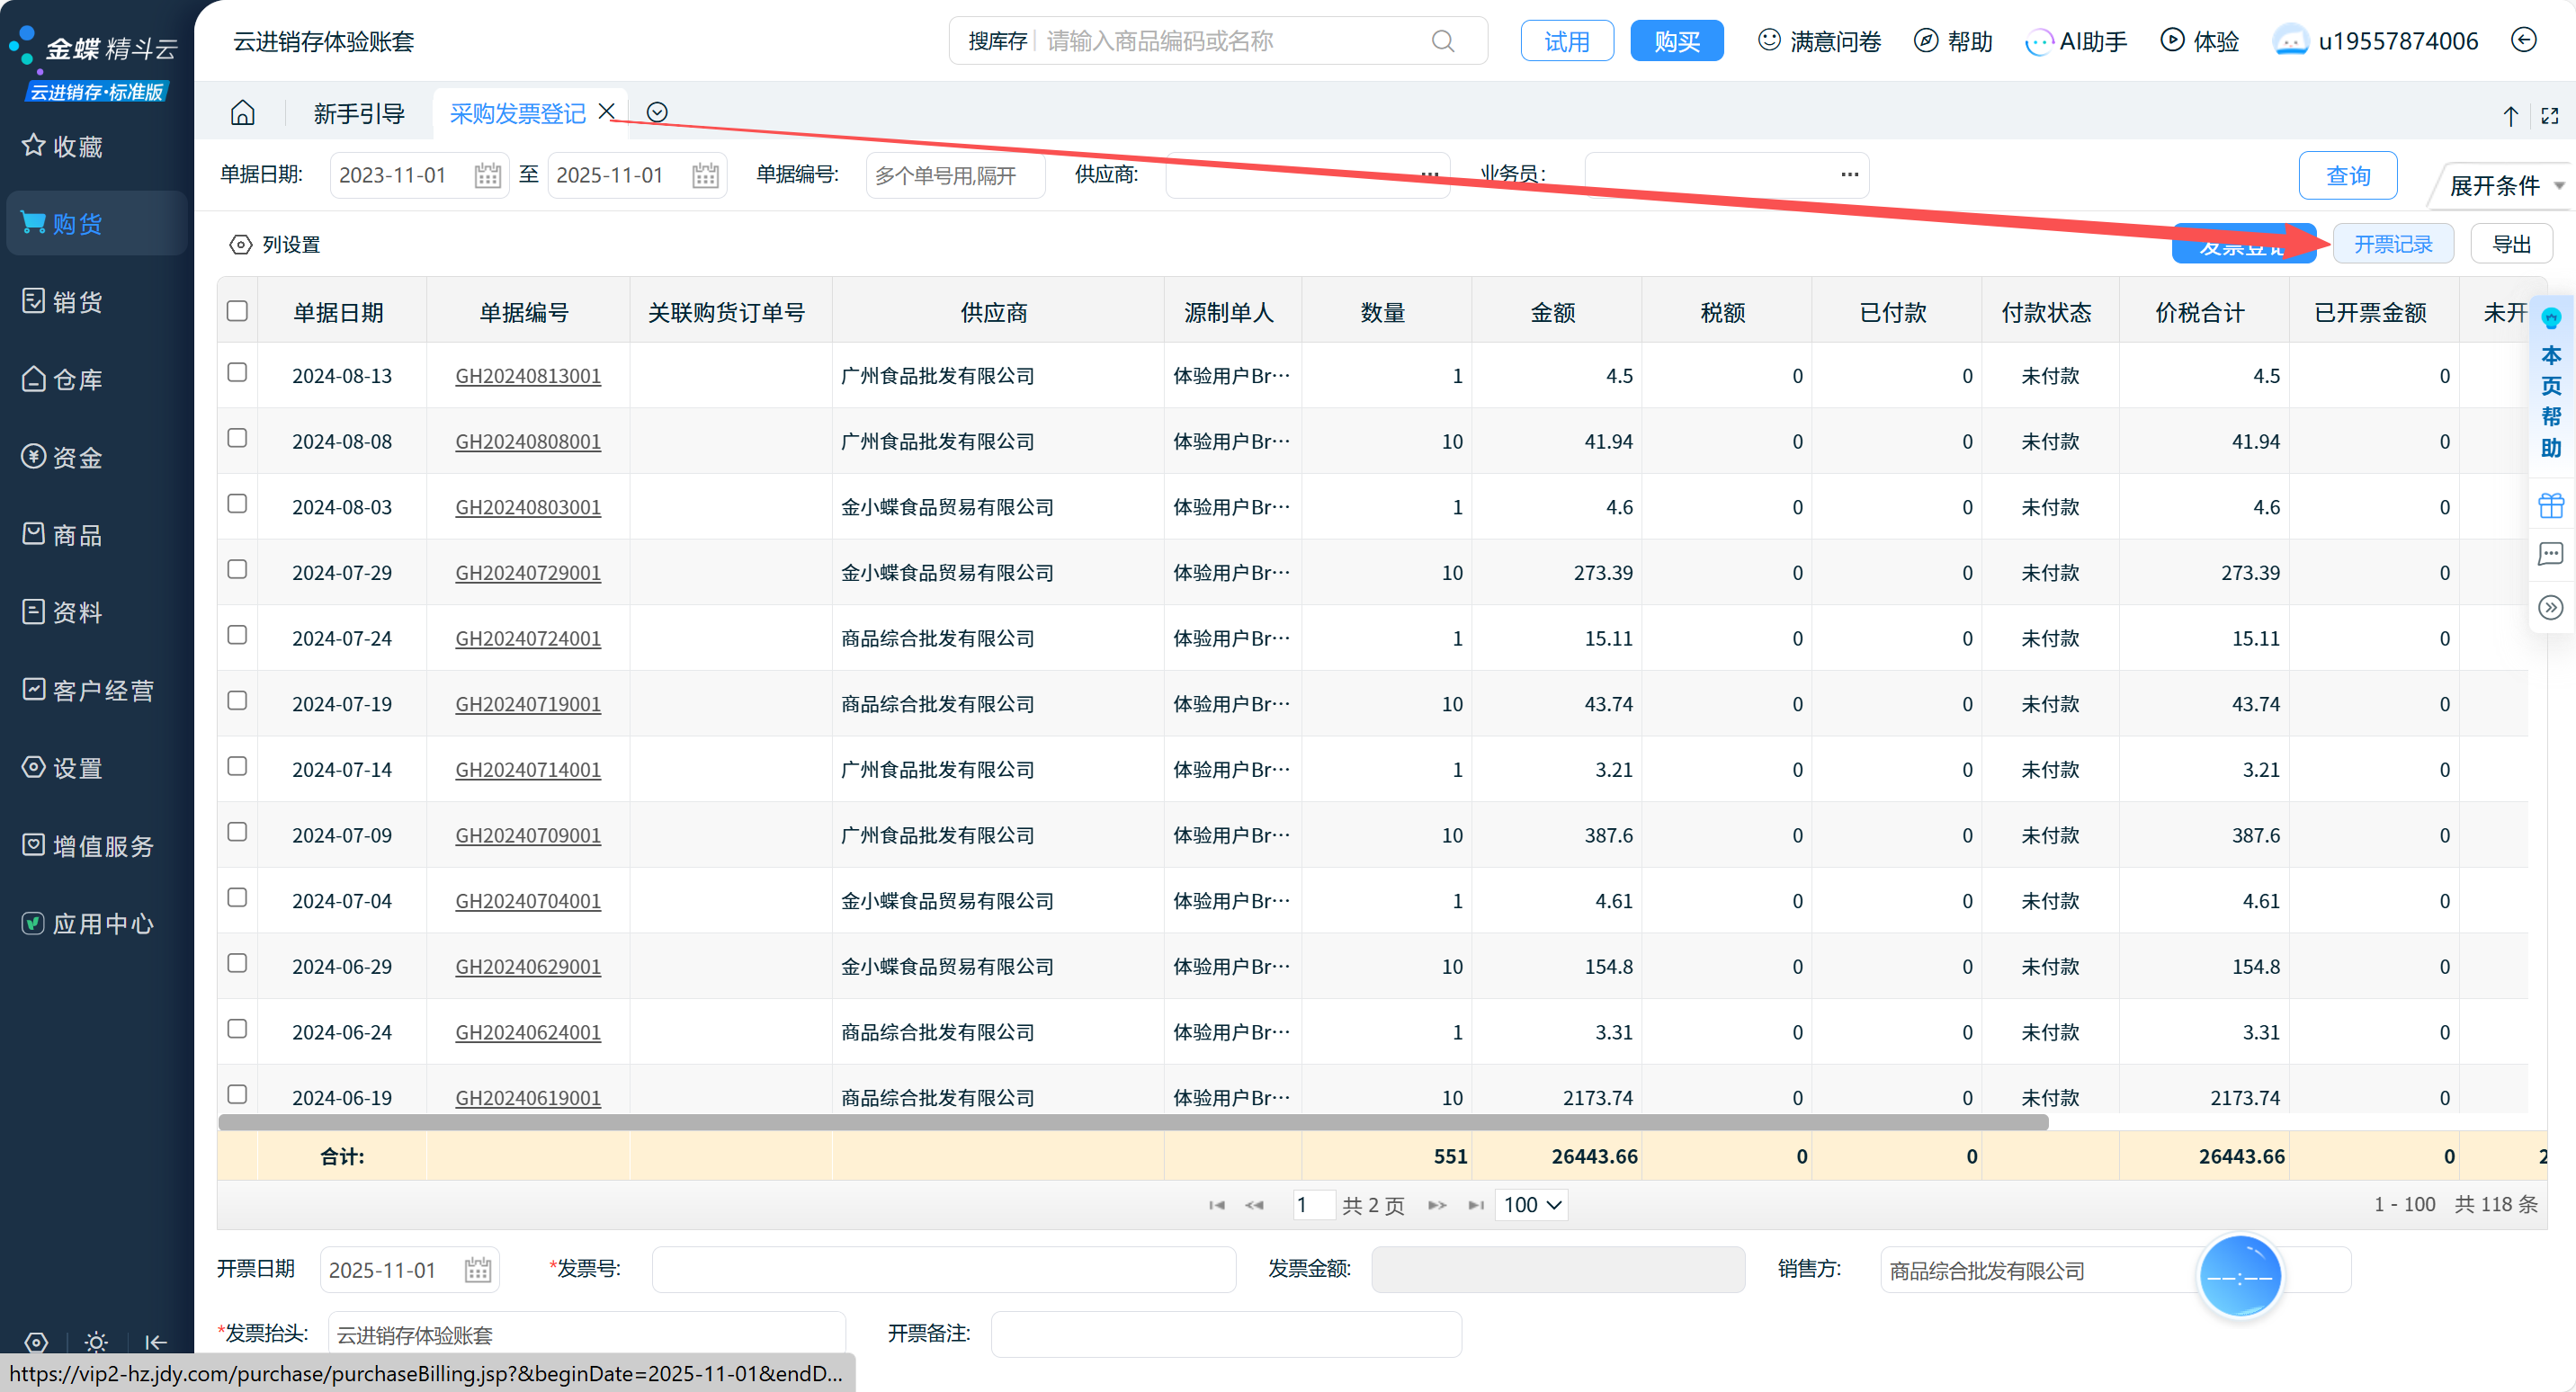Collapse the left sidebar arrow icon

click(x=156, y=1343)
